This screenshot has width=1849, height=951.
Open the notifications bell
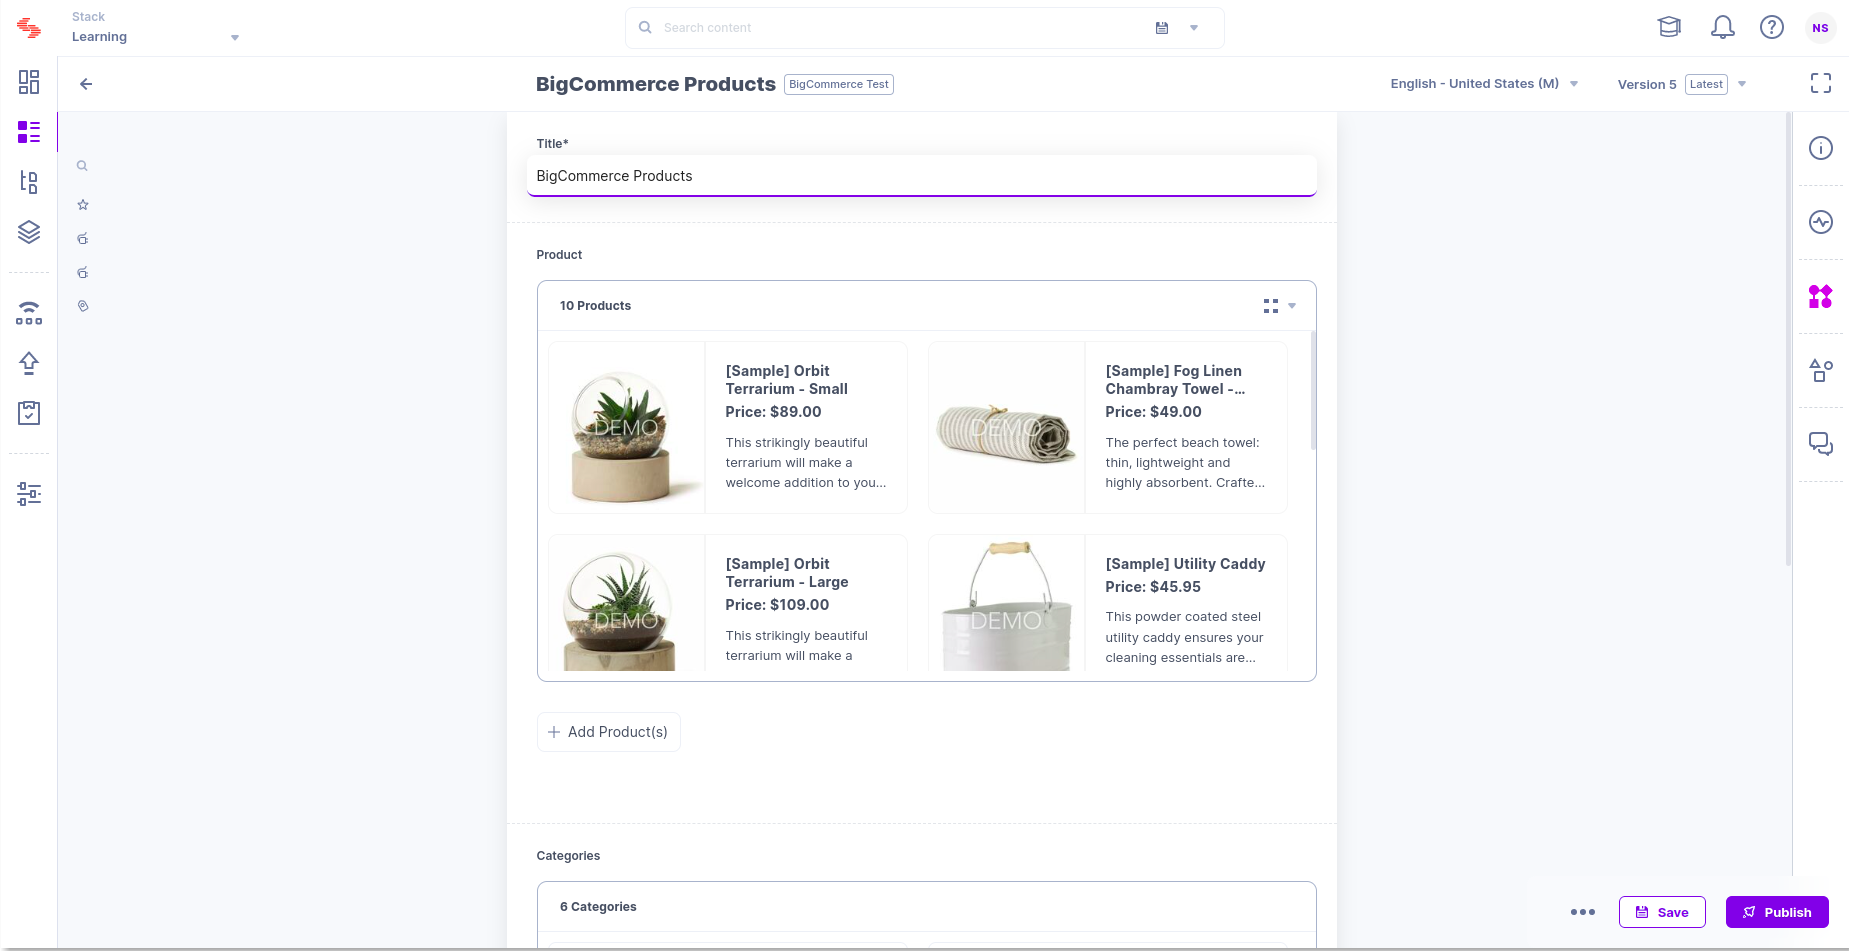(1722, 27)
